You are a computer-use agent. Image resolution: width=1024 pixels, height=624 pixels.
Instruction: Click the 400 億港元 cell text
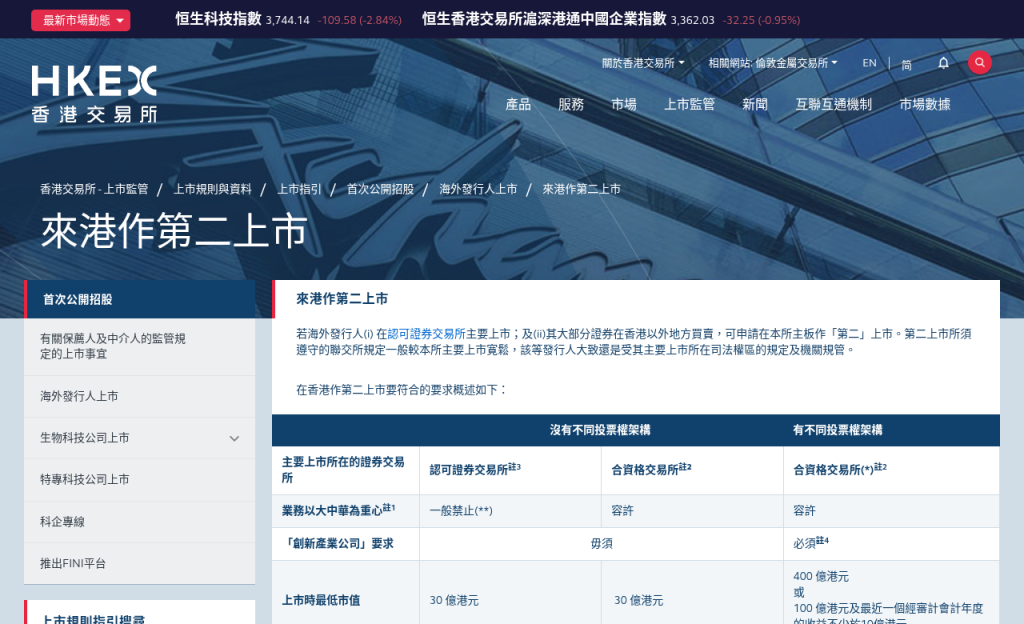[821, 576]
